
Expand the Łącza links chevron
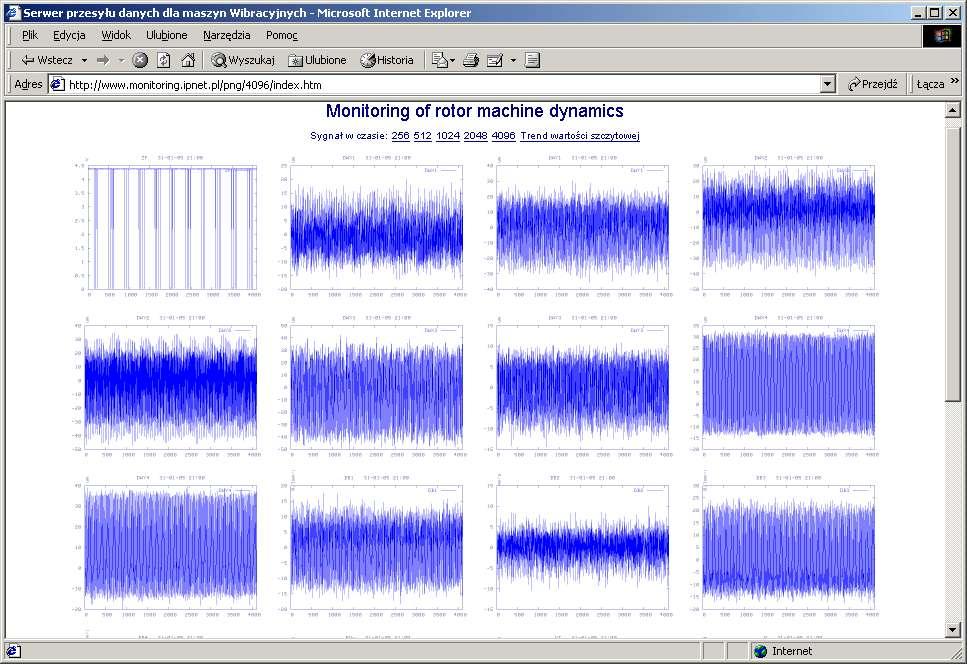(x=955, y=81)
